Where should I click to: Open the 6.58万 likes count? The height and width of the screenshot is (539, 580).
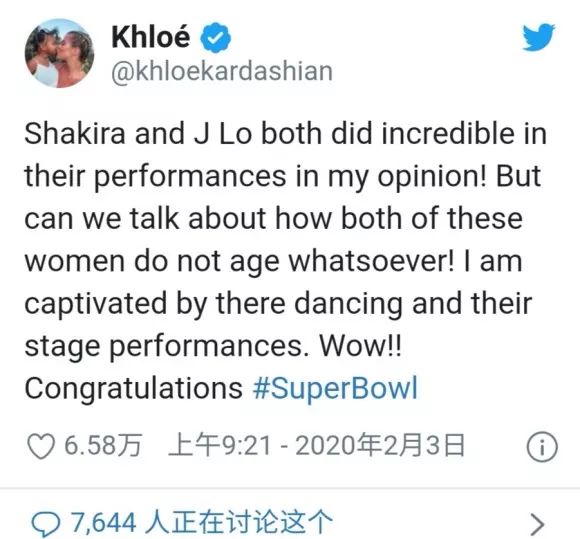pyautogui.click(x=104, y=445)
